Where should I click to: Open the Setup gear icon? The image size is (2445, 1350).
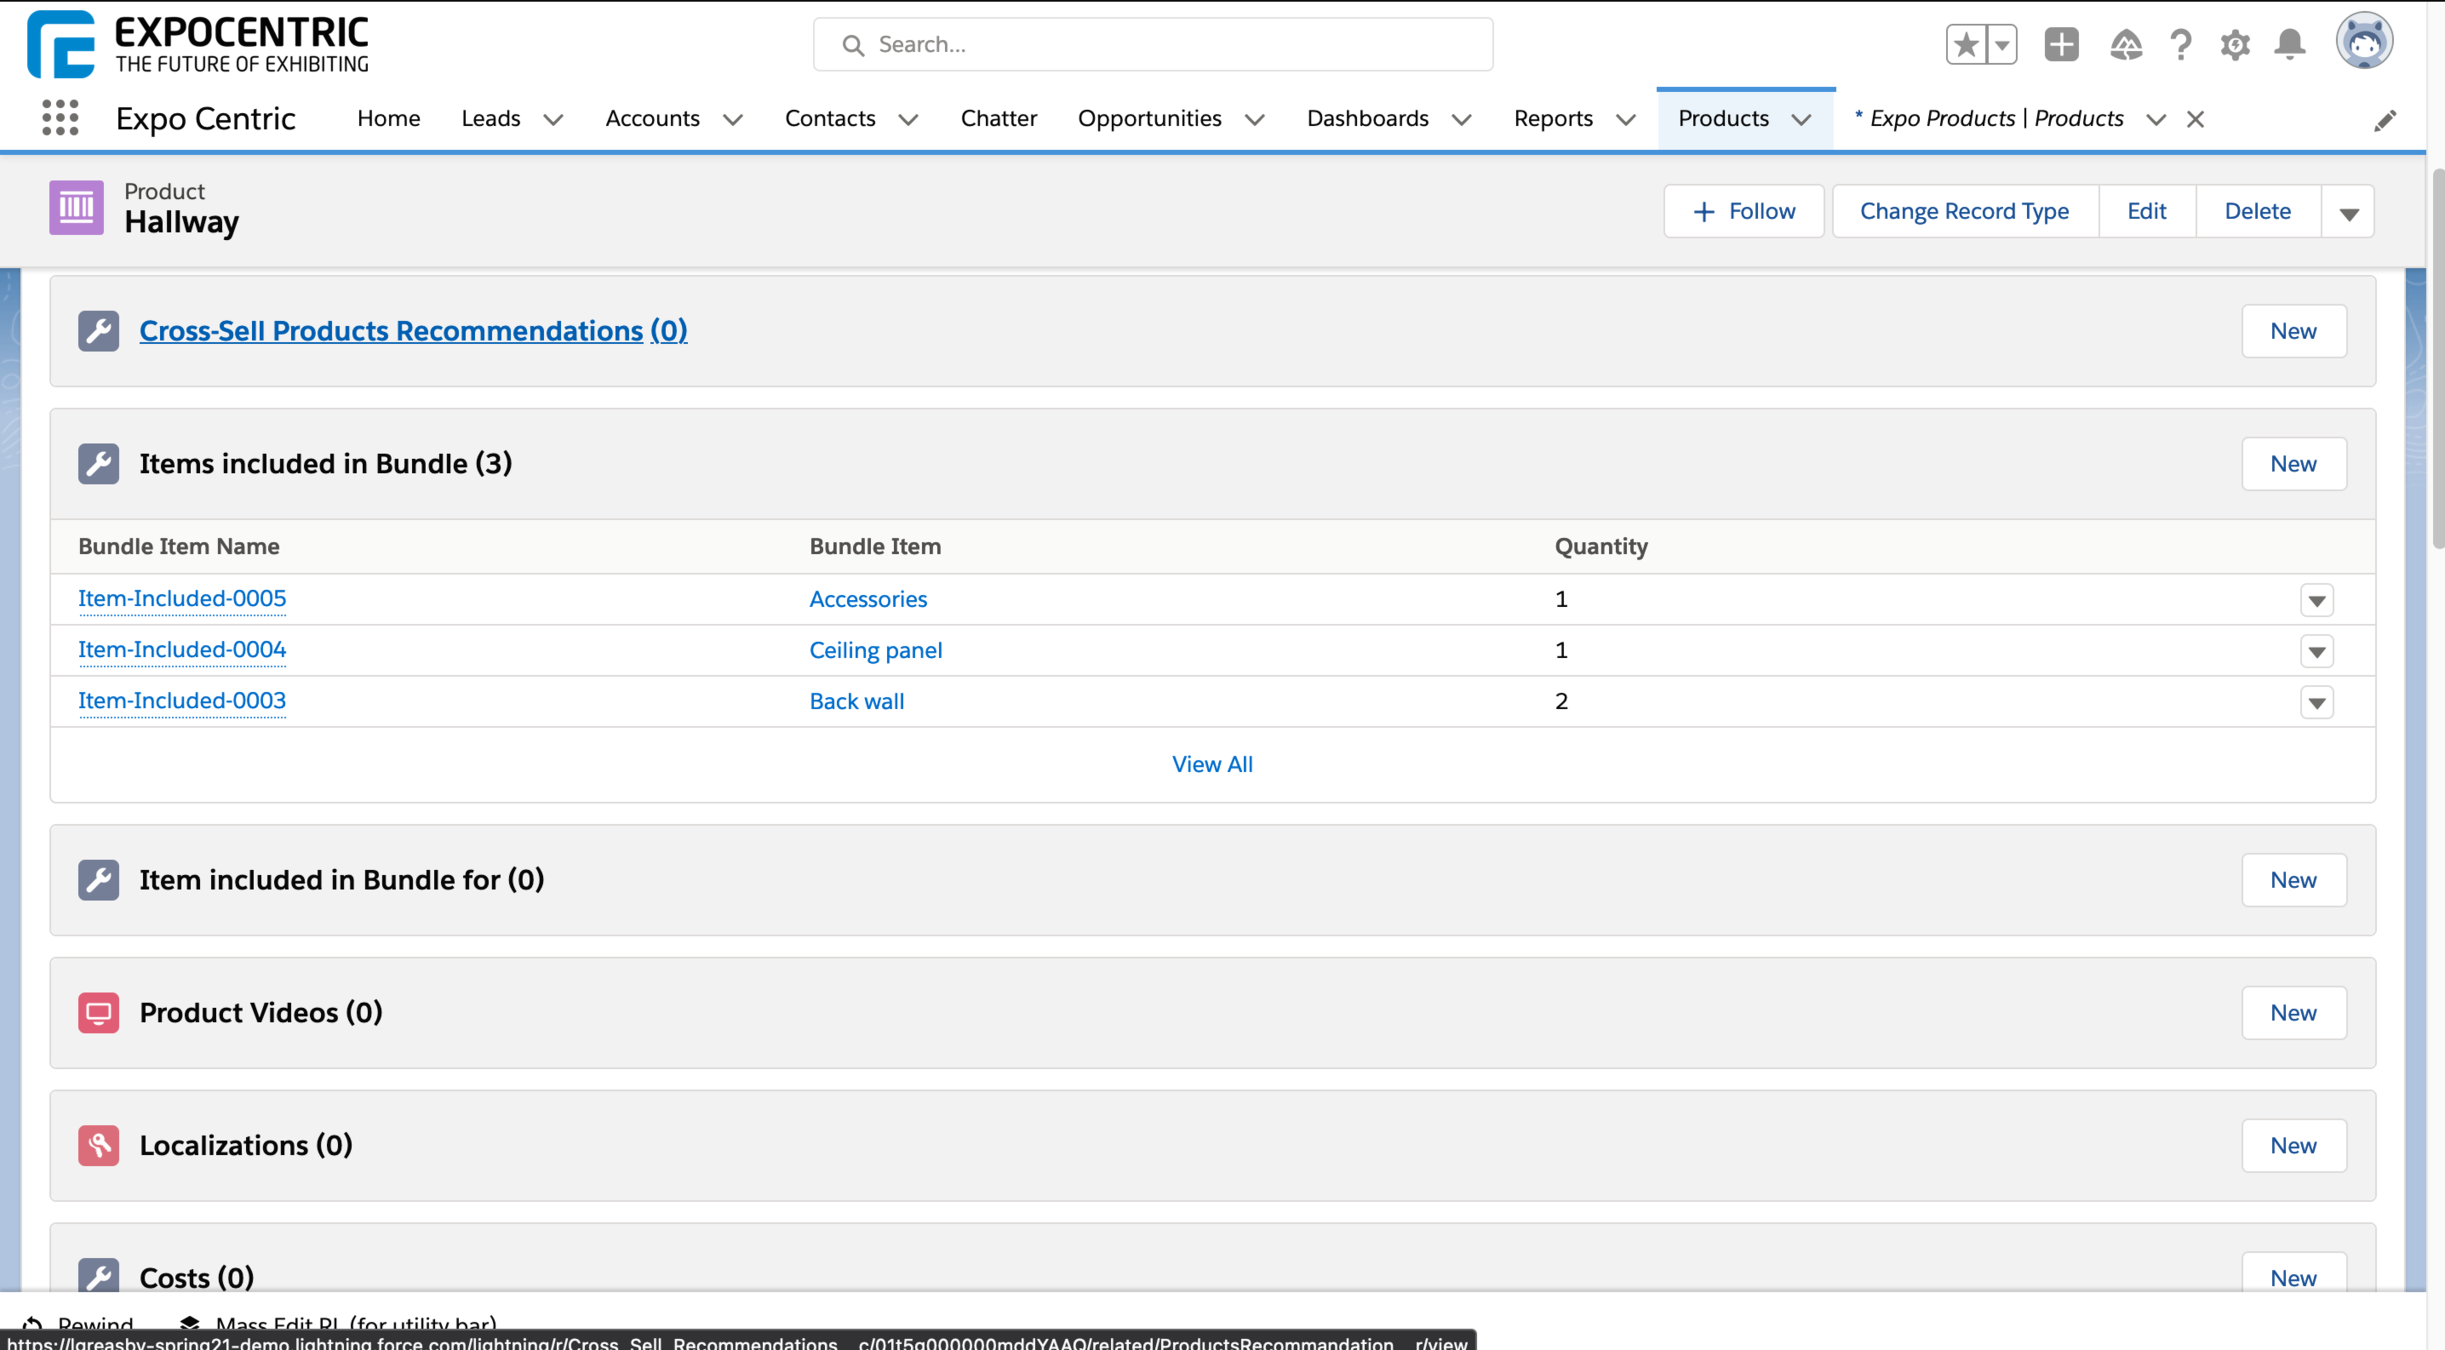point(2235,44)
